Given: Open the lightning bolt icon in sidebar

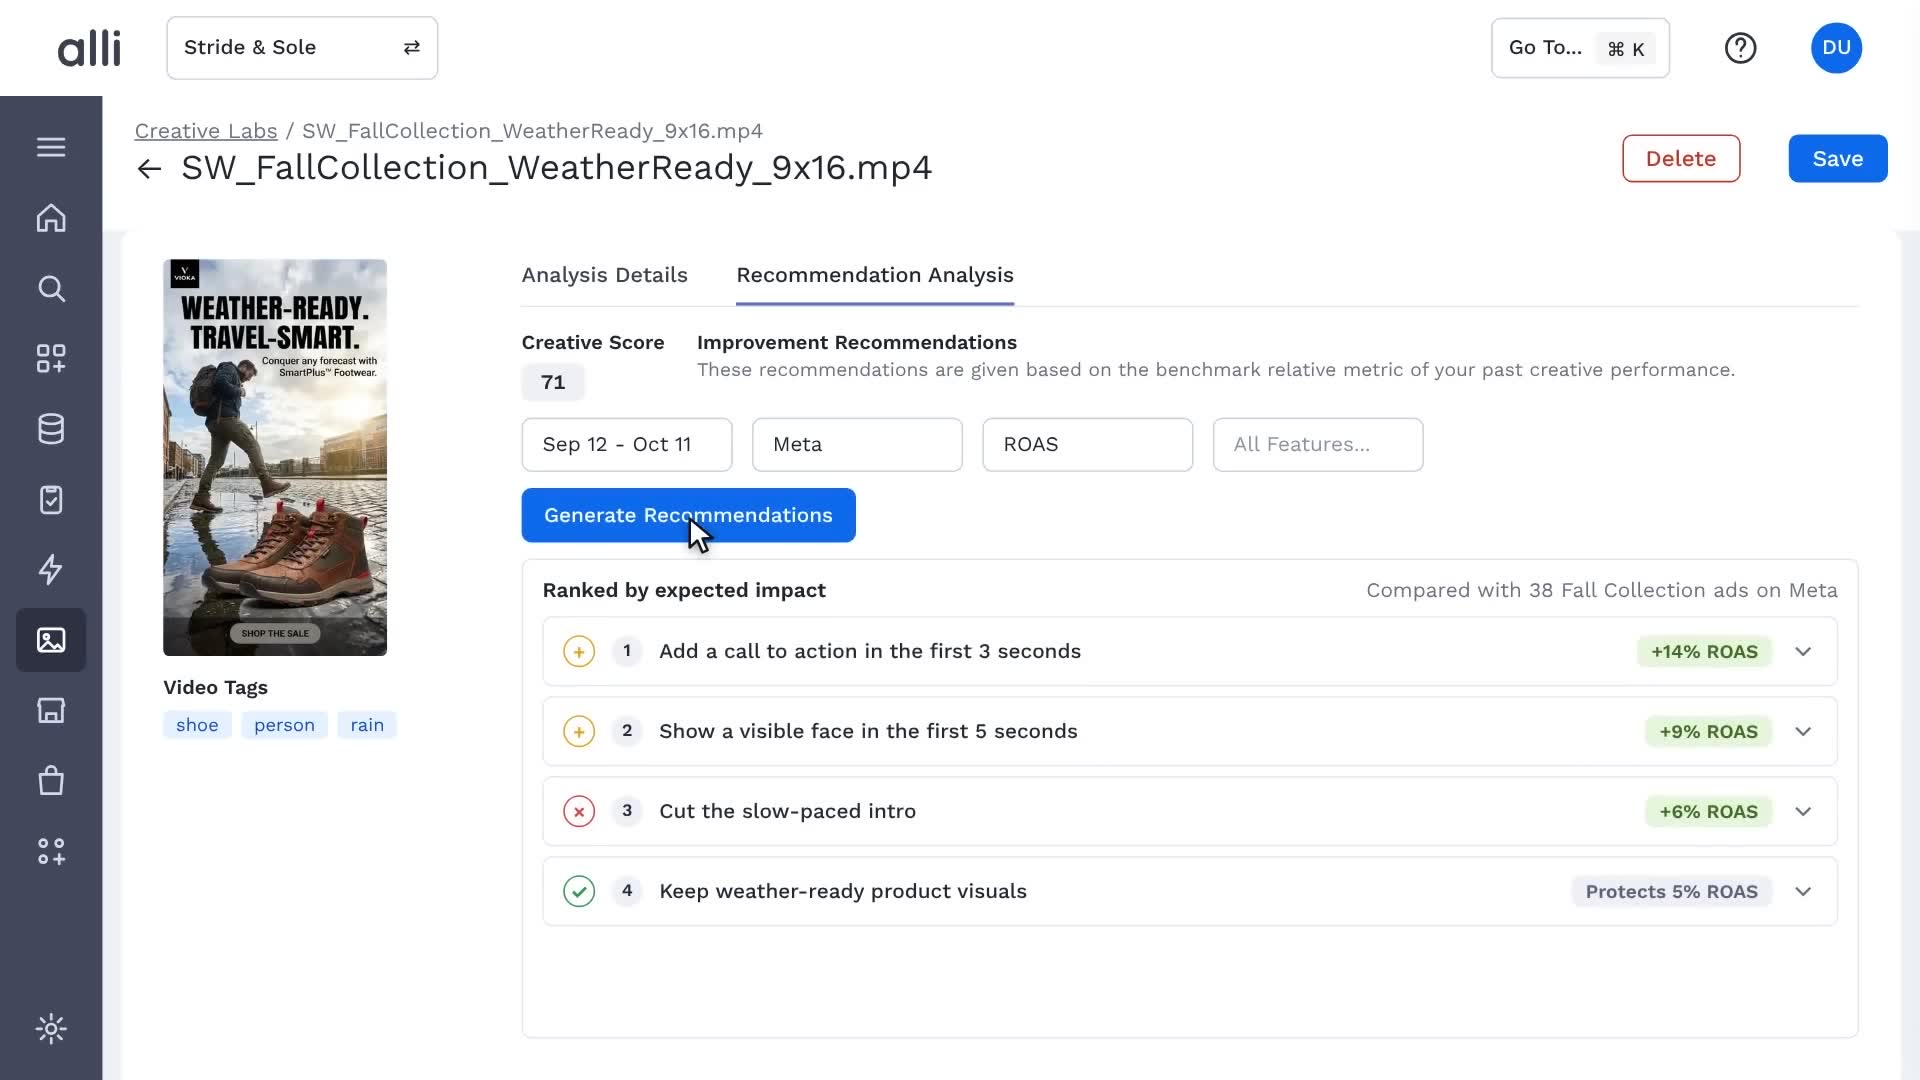Looking at the screenshot, I should (x=51, y=569).
